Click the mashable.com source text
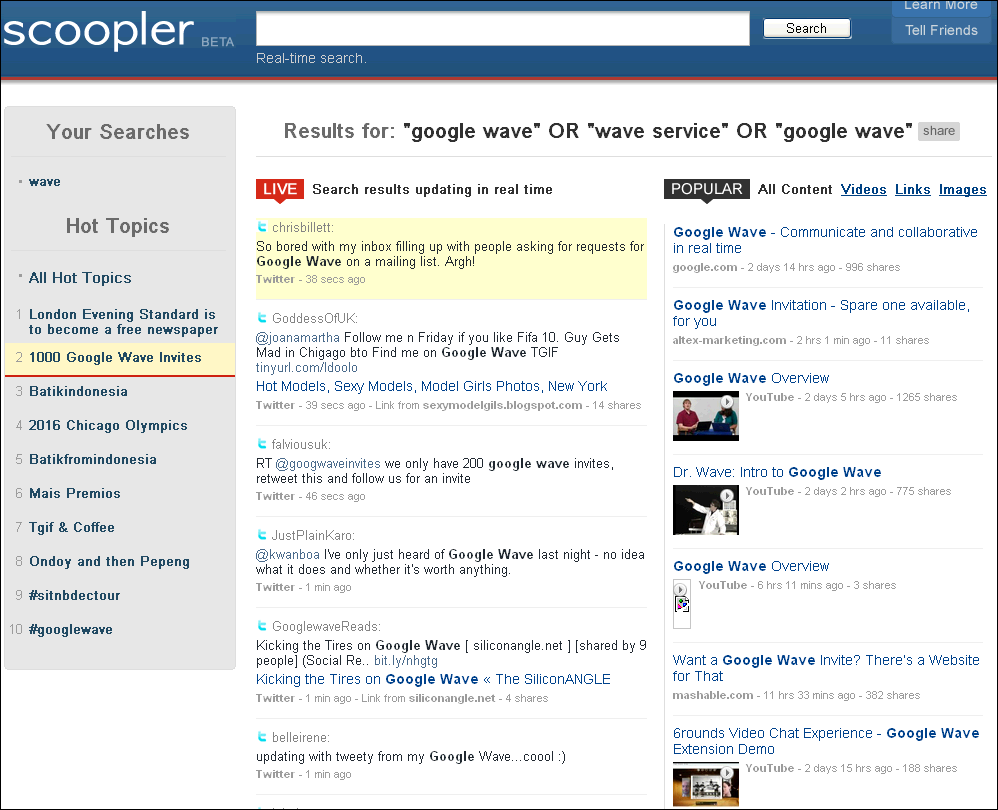Screen dimensions: 998x810 coord(713,695)
